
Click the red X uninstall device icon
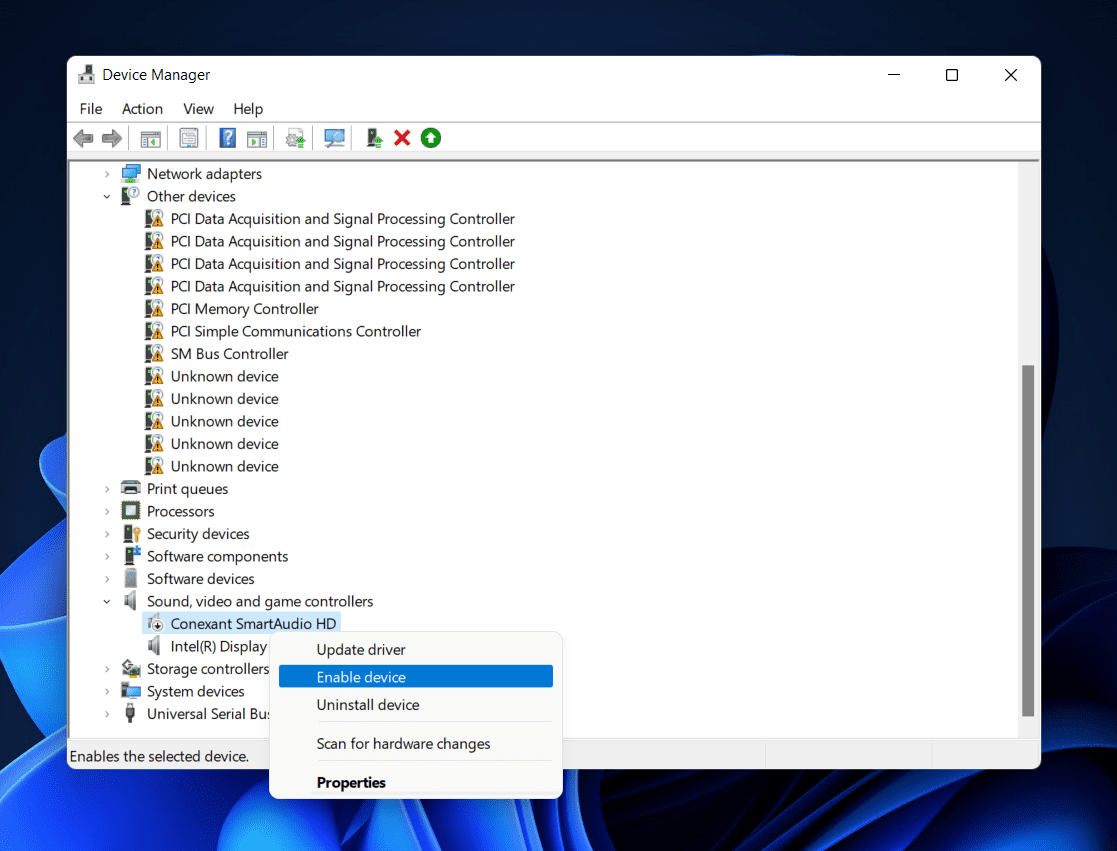tap(402, 138)
